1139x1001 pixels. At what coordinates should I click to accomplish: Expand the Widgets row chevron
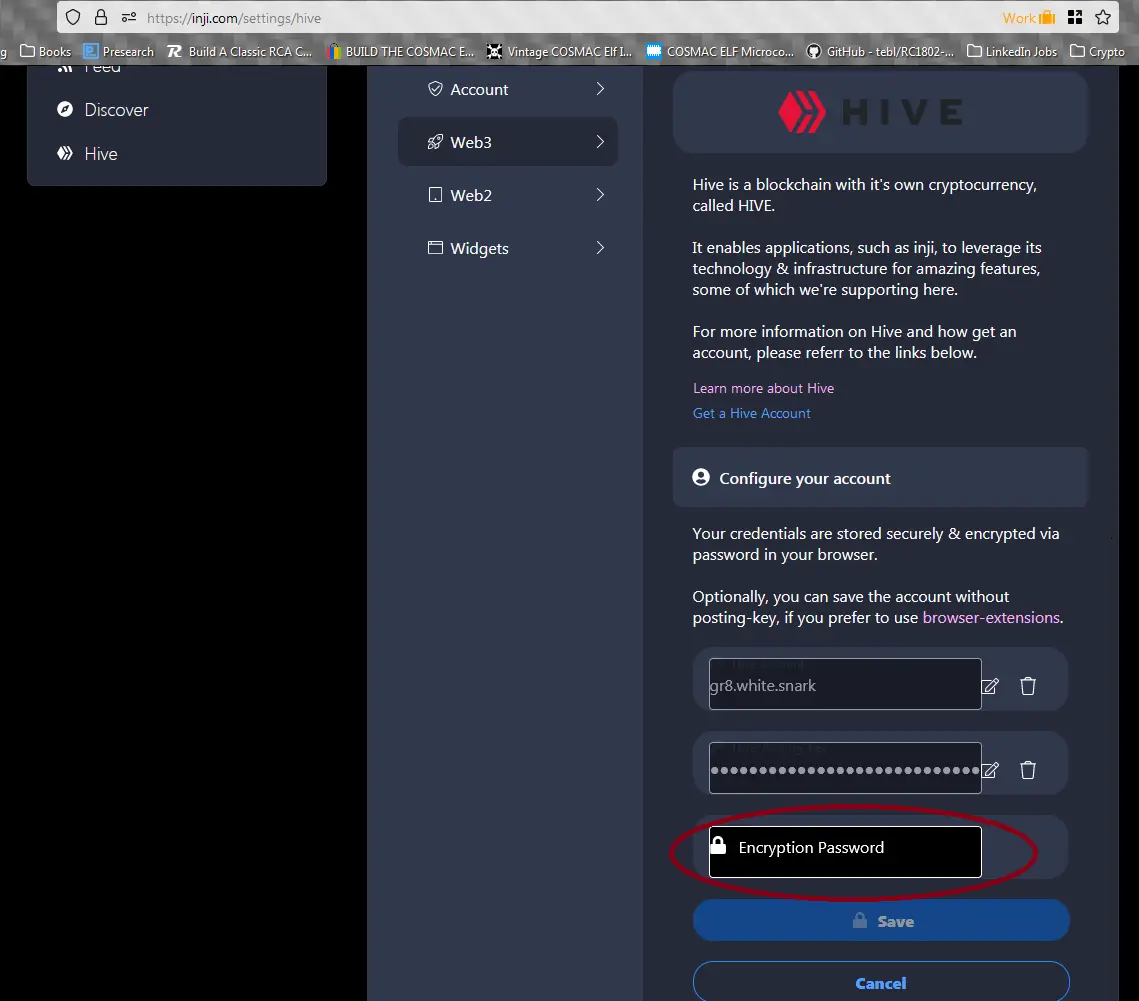pyautogui.click(x=600, y=248)
